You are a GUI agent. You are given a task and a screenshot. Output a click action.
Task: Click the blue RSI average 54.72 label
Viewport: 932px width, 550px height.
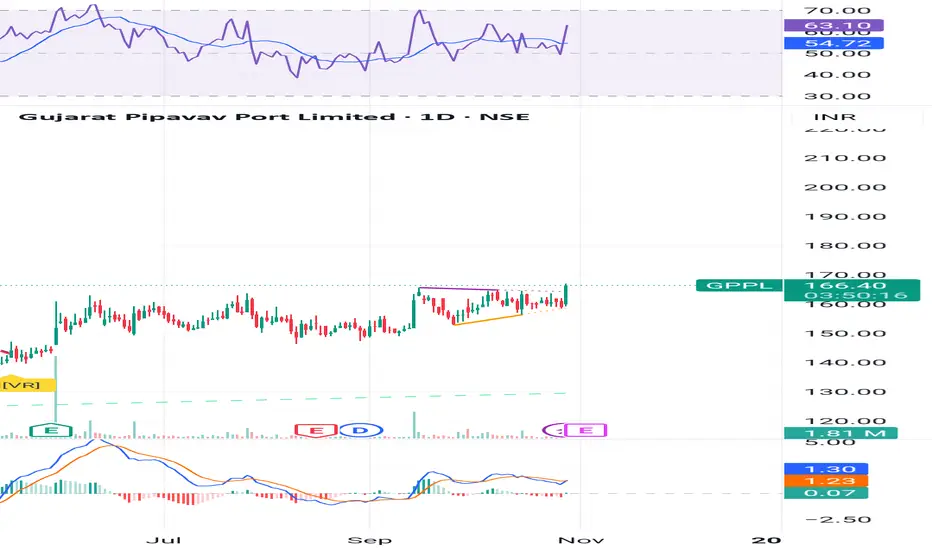(x=834, y=43)
